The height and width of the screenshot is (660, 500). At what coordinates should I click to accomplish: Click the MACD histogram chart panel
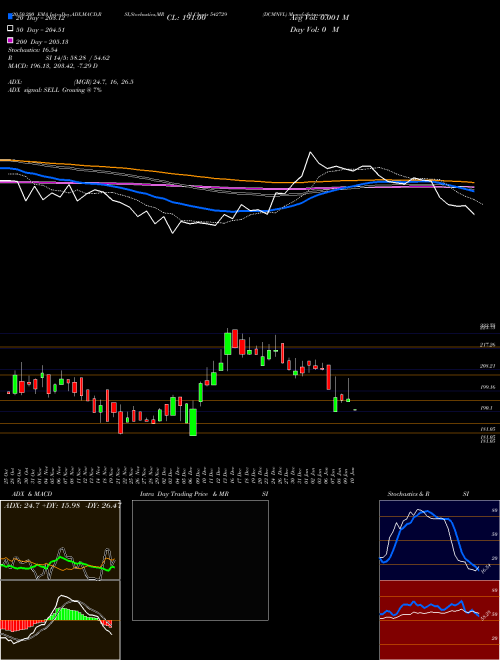pos(60,620)
